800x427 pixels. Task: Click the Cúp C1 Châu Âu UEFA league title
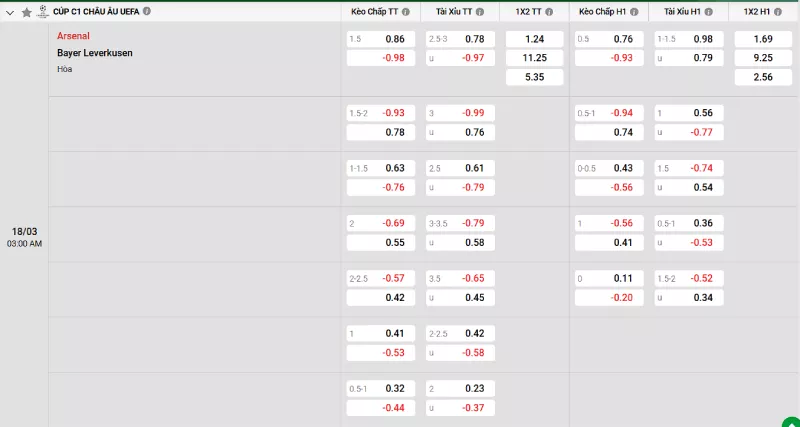[x=96, y=11]
